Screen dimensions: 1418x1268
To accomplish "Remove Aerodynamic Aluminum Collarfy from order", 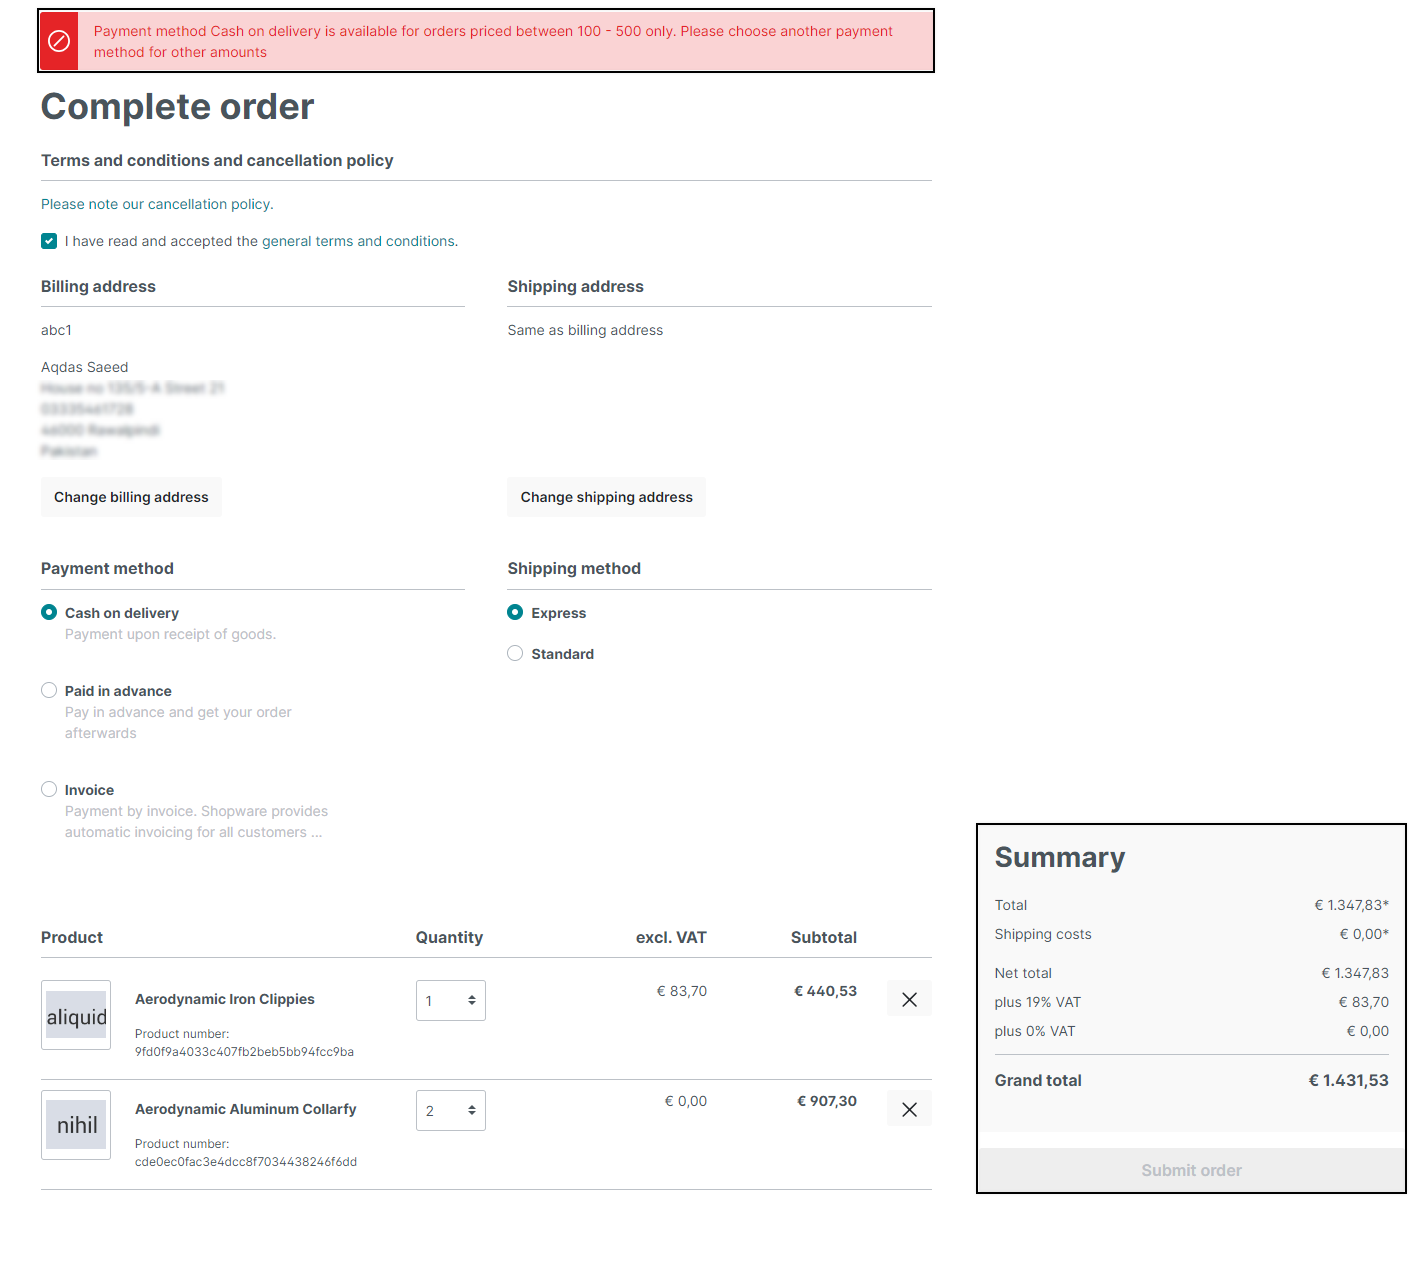I will [x=909, y=1109].
